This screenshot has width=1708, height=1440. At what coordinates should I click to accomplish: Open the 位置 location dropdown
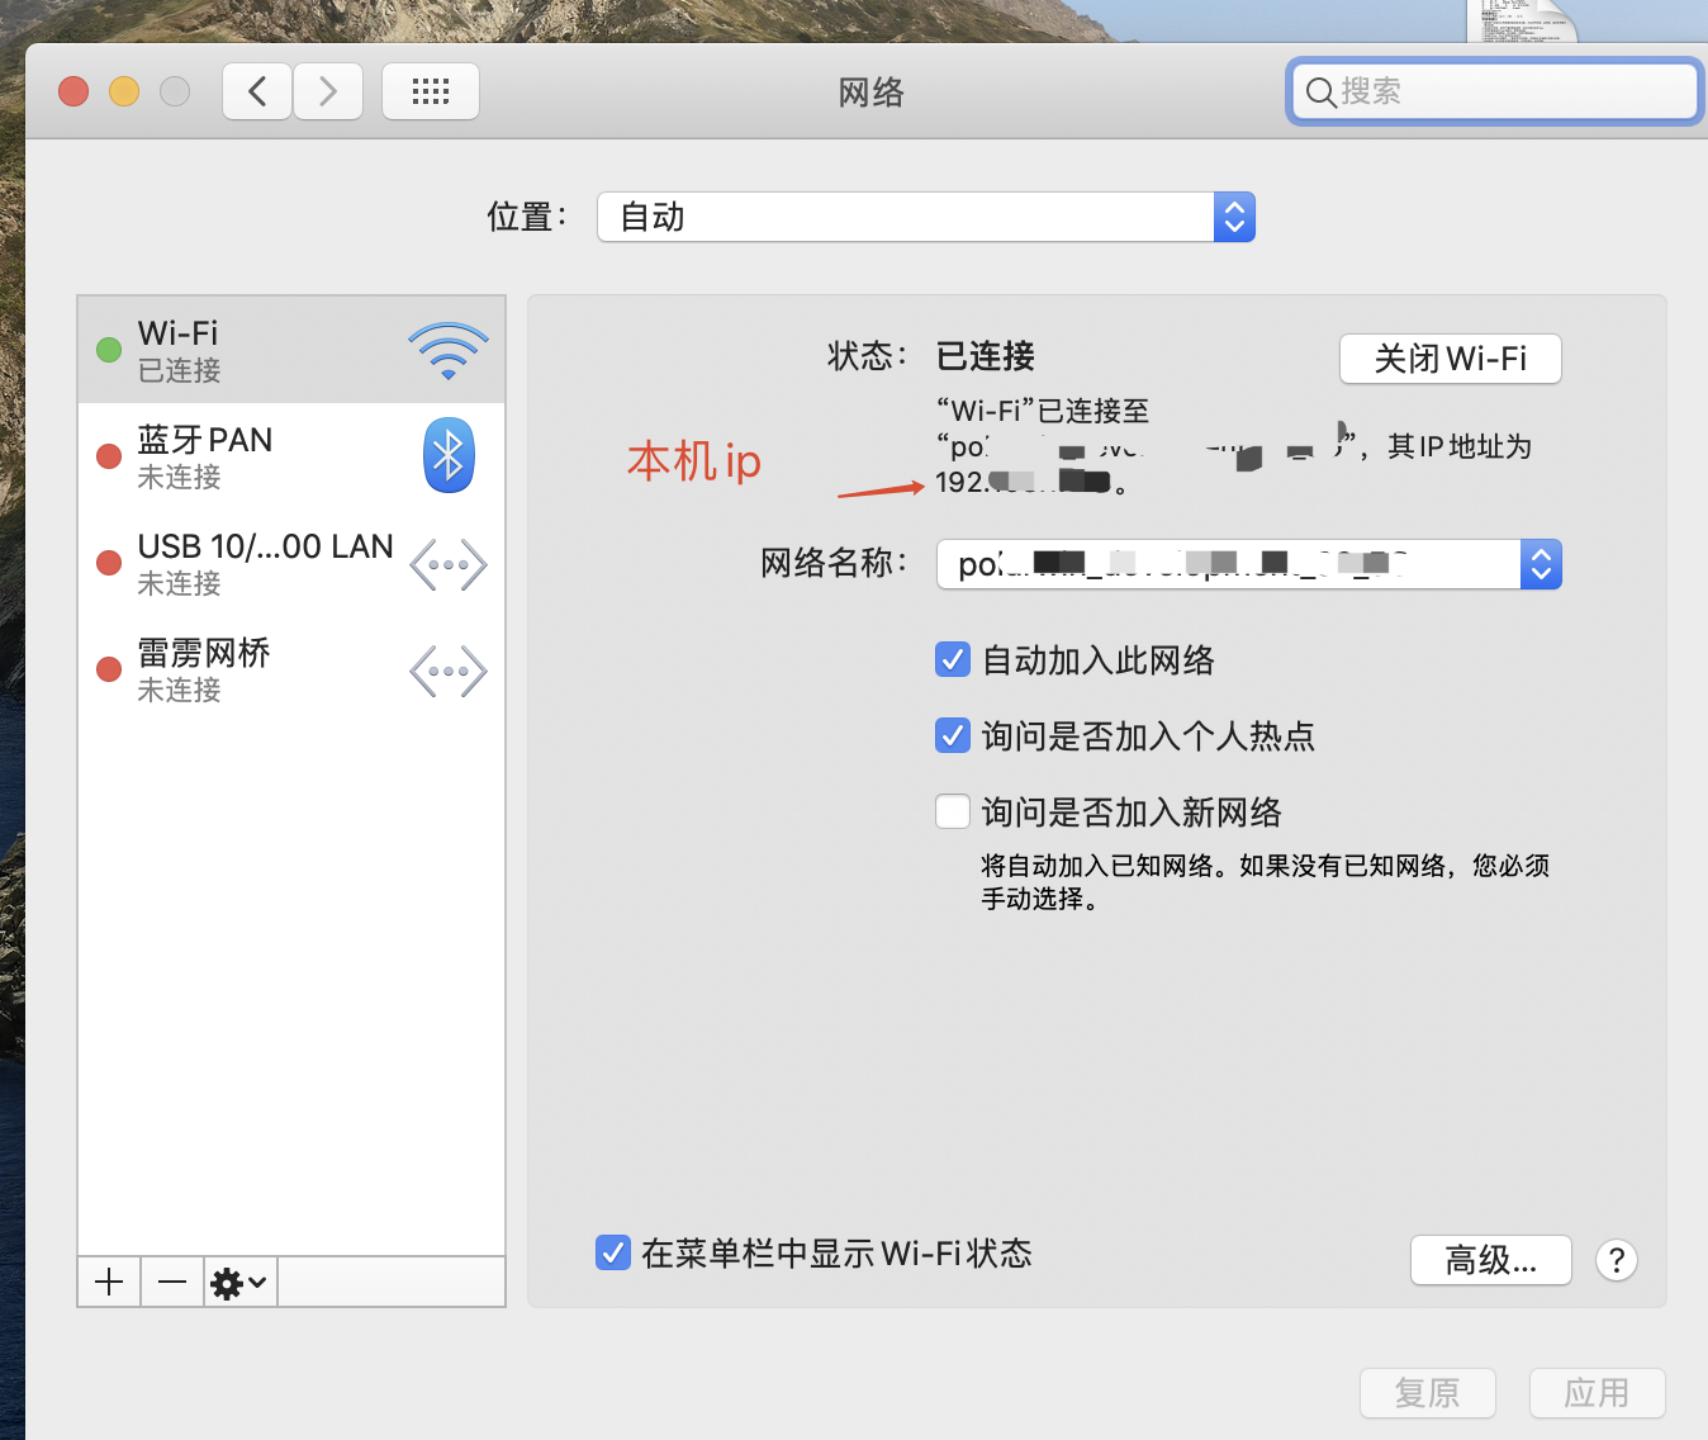(1234, 217)
